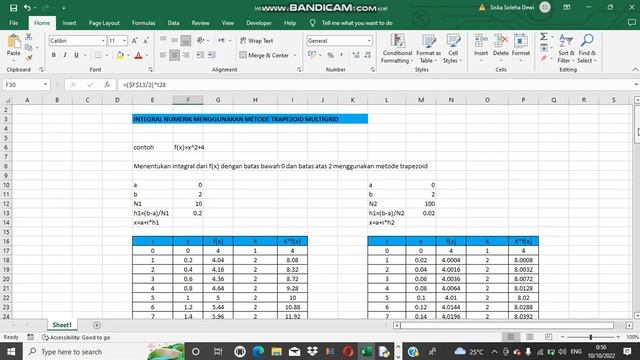640x360 pixels.
Task: Toggle Align Left
Action: [x=163, y=55]
